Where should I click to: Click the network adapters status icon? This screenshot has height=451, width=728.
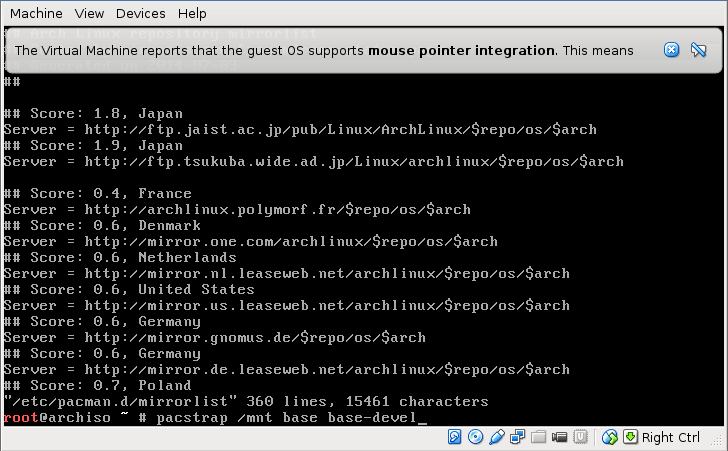point(517,437)
